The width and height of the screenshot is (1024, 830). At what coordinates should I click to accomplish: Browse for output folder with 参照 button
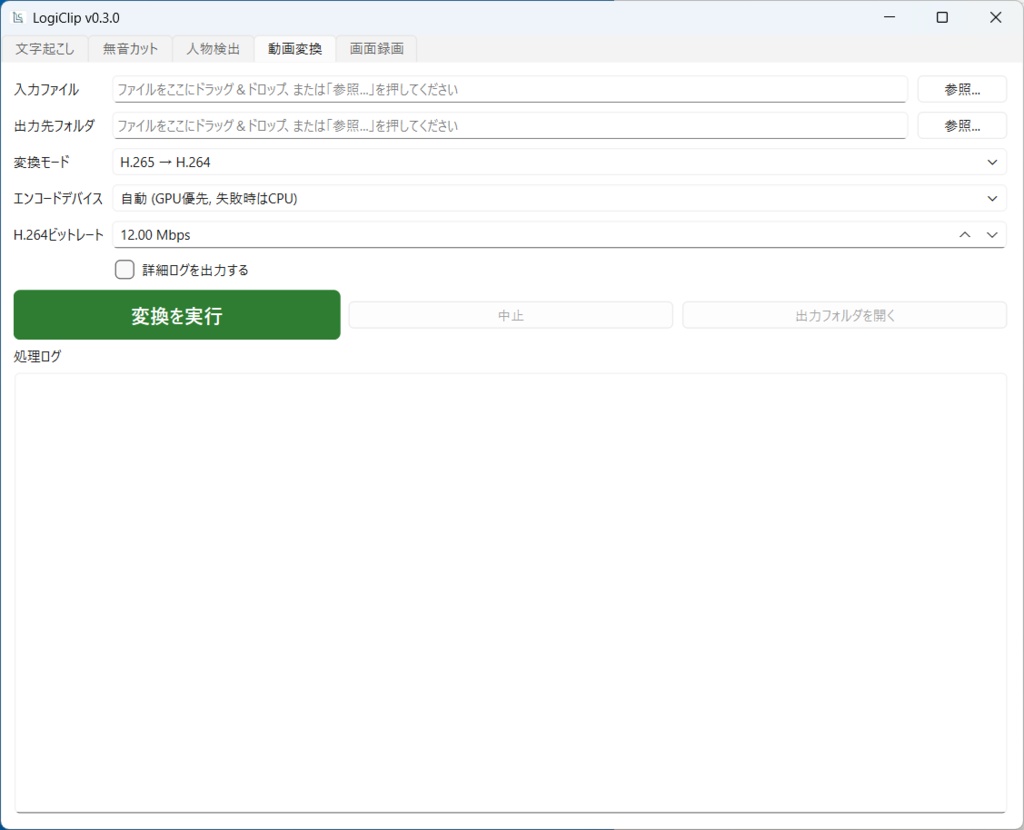pyautogui.click(x=962, y=126)
